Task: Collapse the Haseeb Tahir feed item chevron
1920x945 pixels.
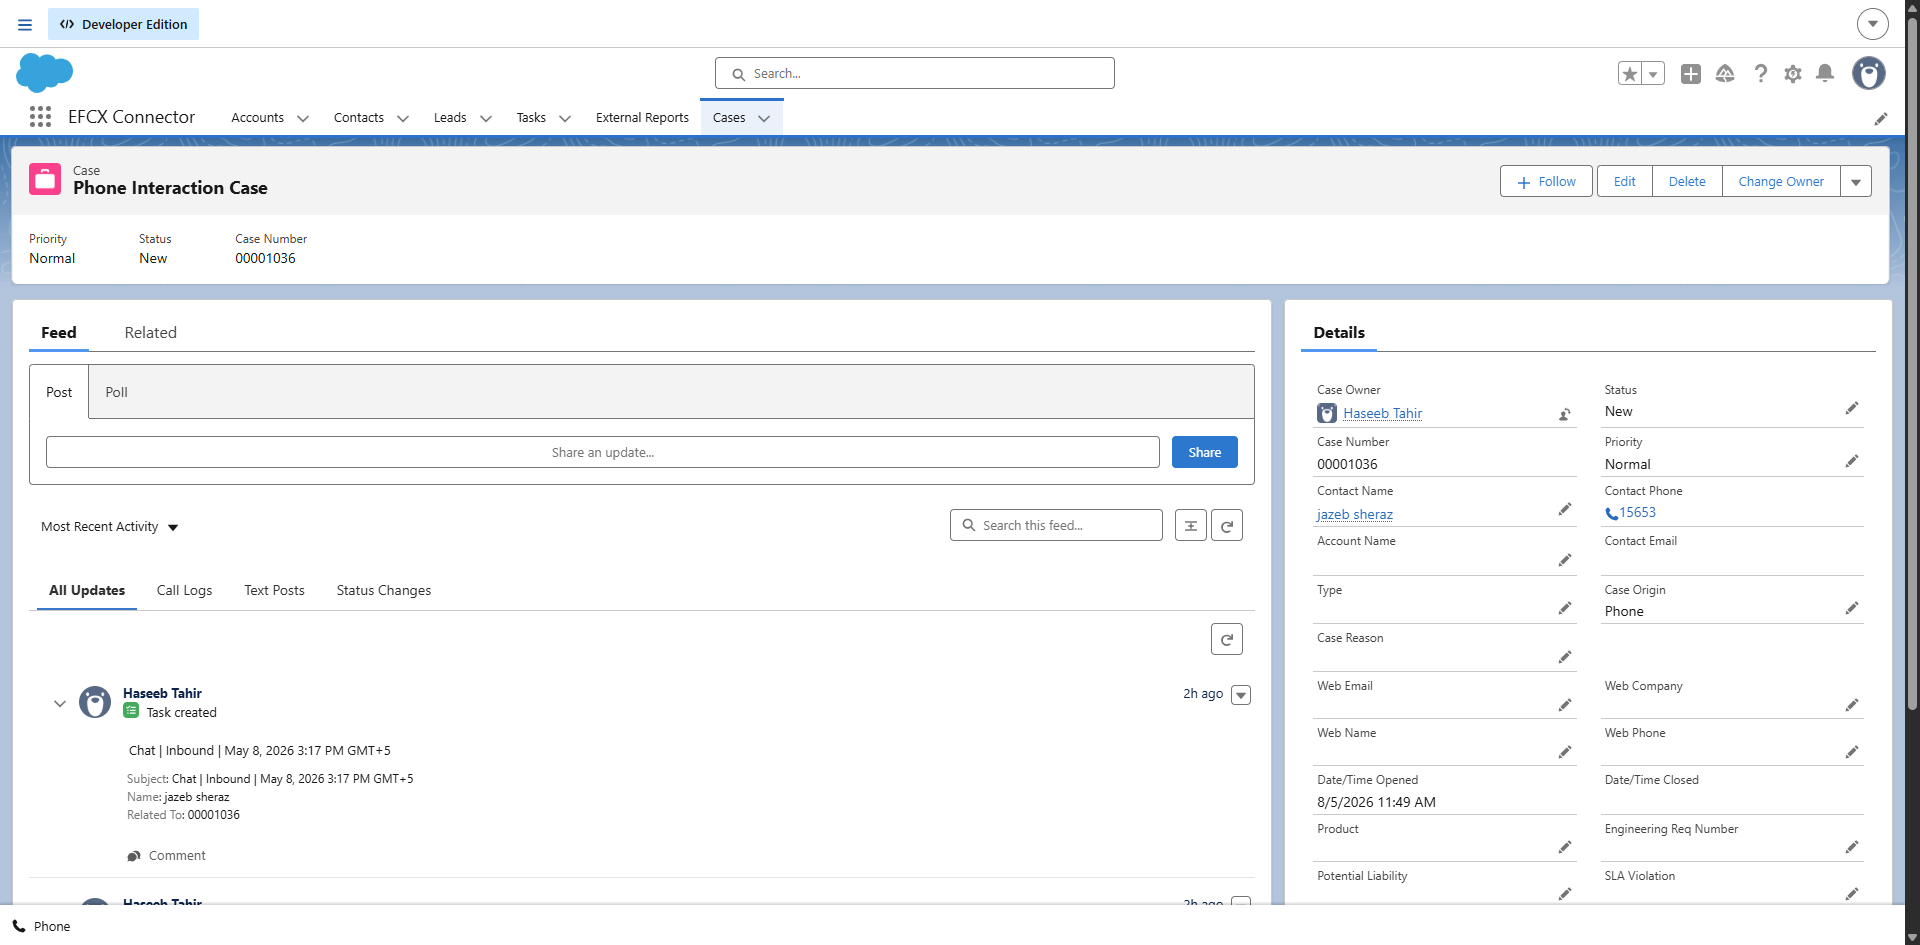Action: (x=60, y=703)
